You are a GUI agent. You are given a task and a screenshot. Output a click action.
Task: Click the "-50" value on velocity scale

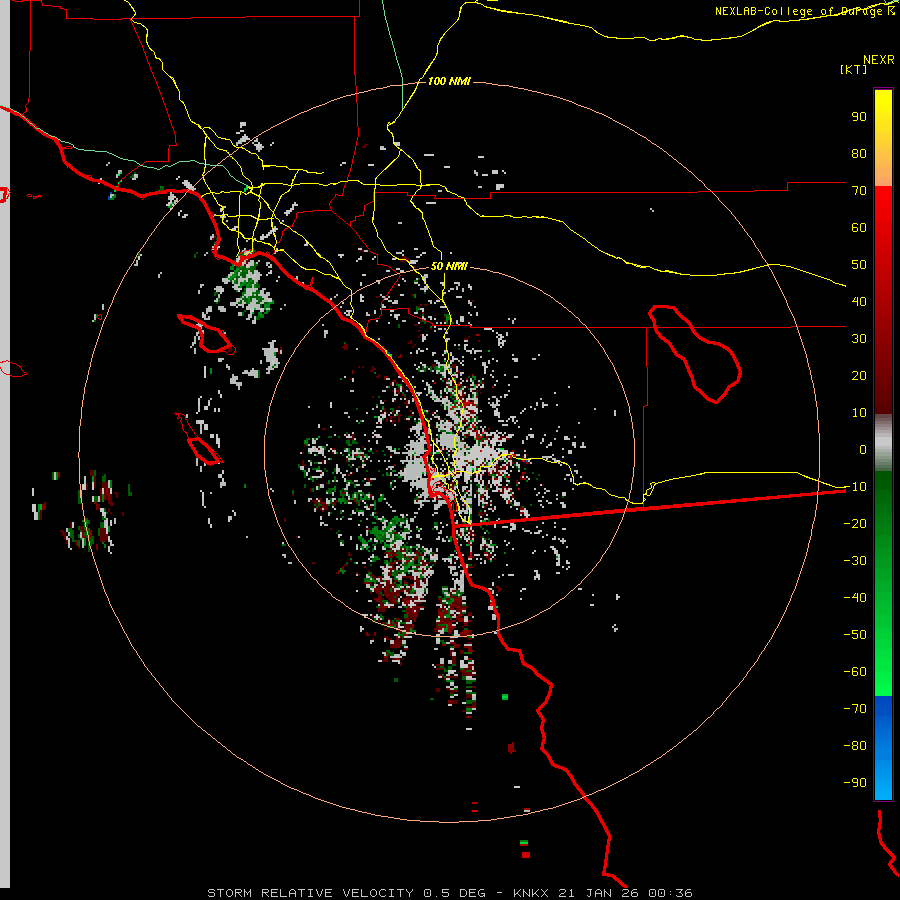(855, 635)
